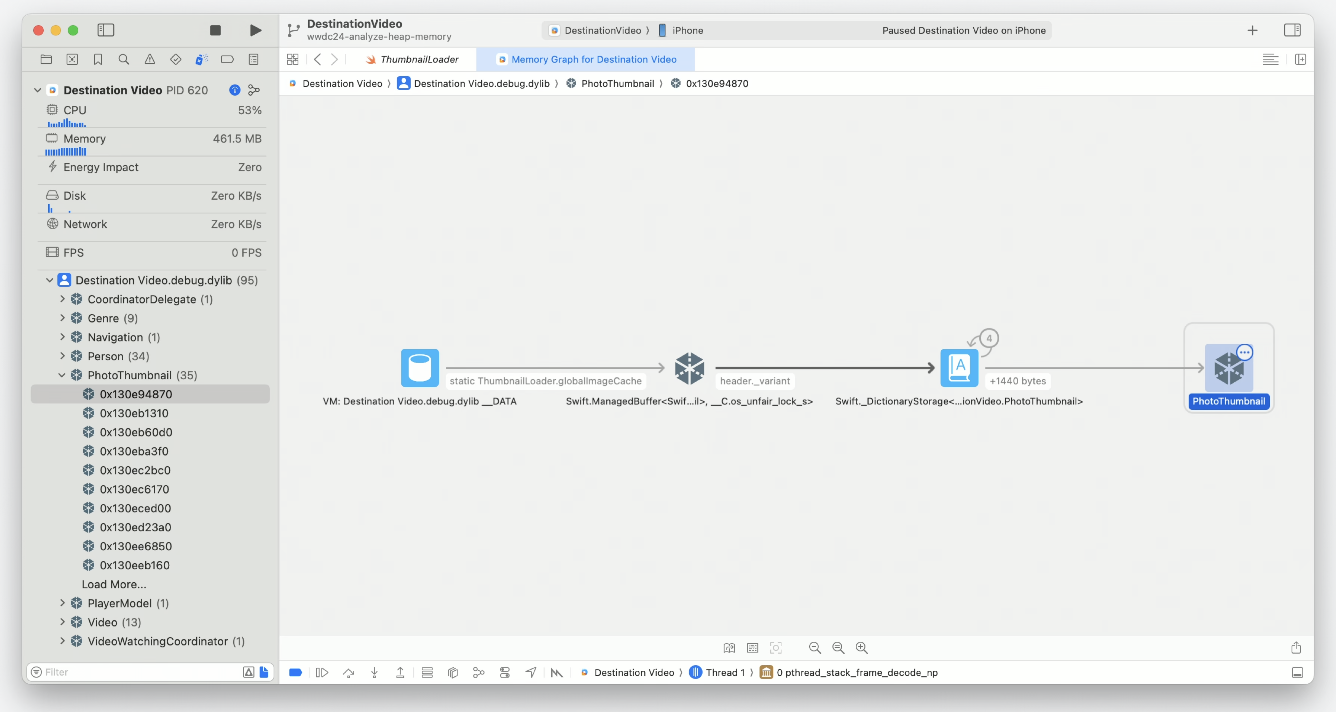Select the Swift.ManagedBuffer node
This screenshot has height=712, width=1336.
click(x=689, y=368)
